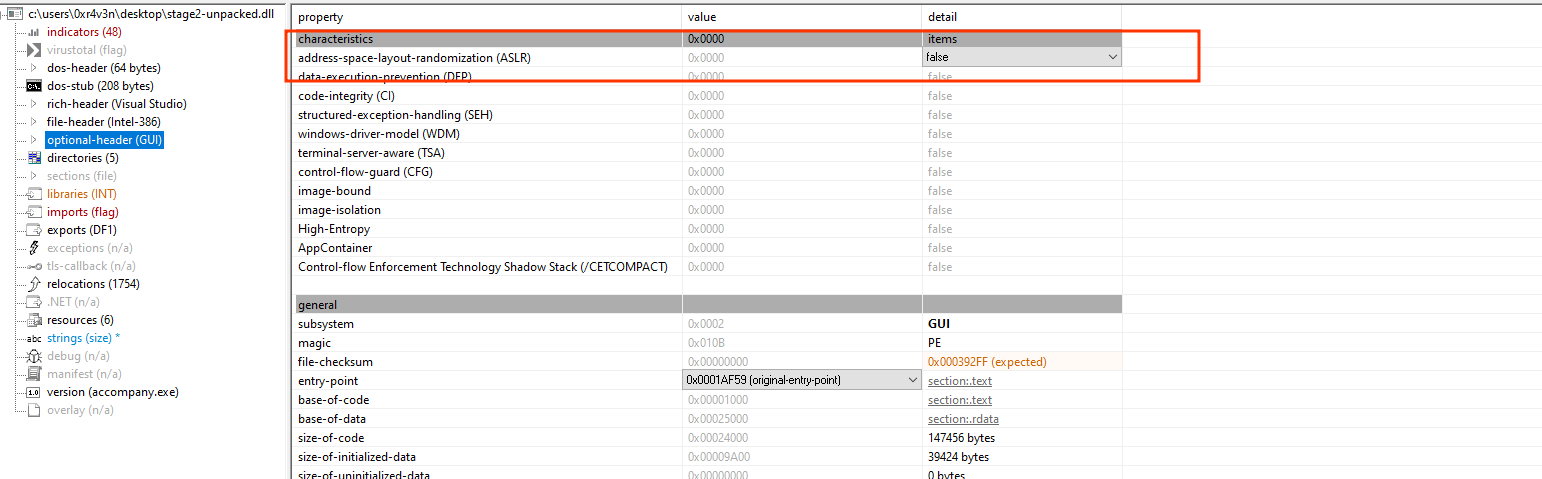
Task: Follow the section:.text link for entry-point
Action: 959,381
